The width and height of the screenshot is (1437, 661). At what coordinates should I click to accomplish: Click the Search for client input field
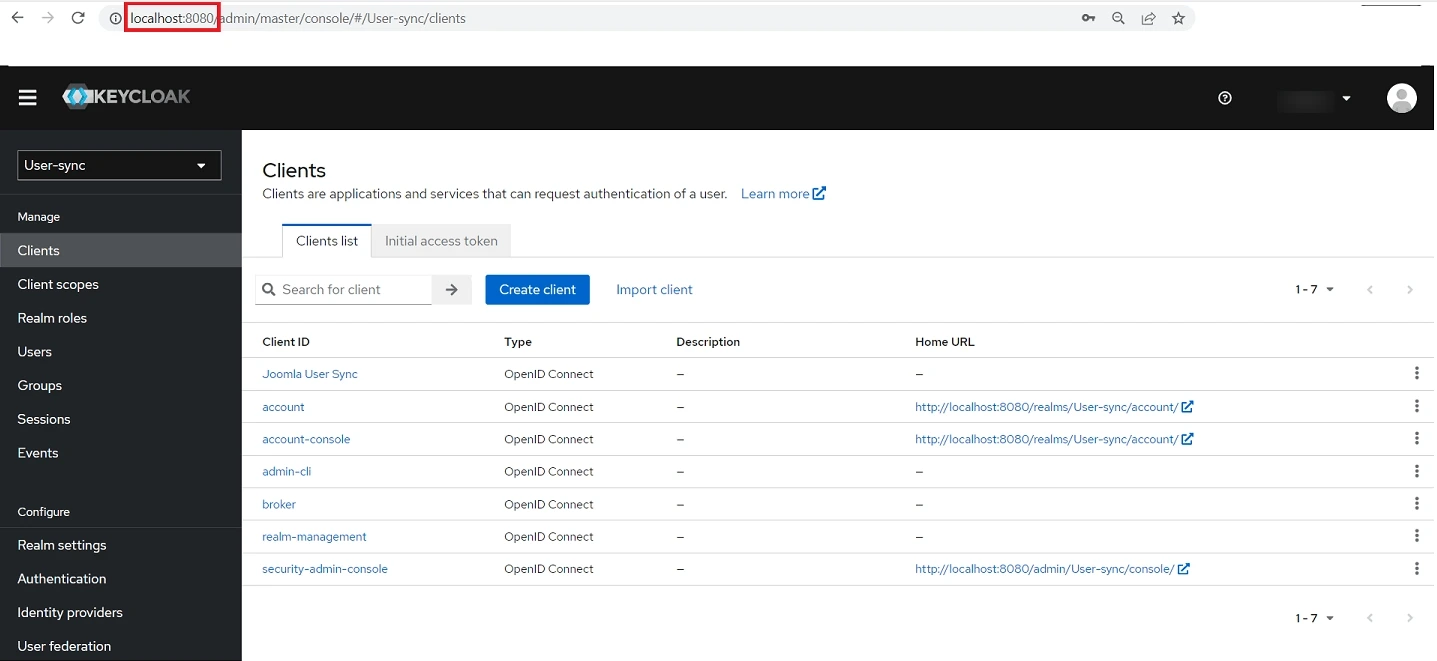(343, 289)
